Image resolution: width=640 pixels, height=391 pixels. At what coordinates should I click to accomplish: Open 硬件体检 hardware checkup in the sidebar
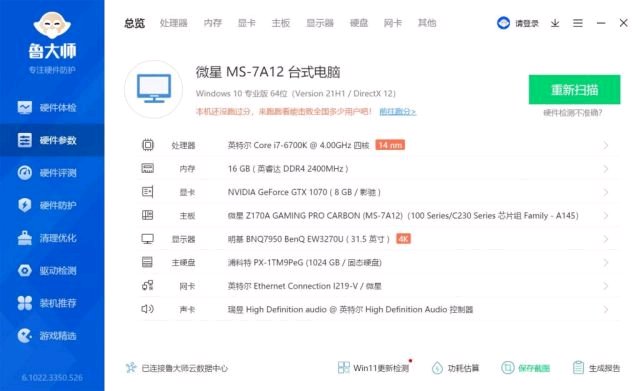point(47,108)
